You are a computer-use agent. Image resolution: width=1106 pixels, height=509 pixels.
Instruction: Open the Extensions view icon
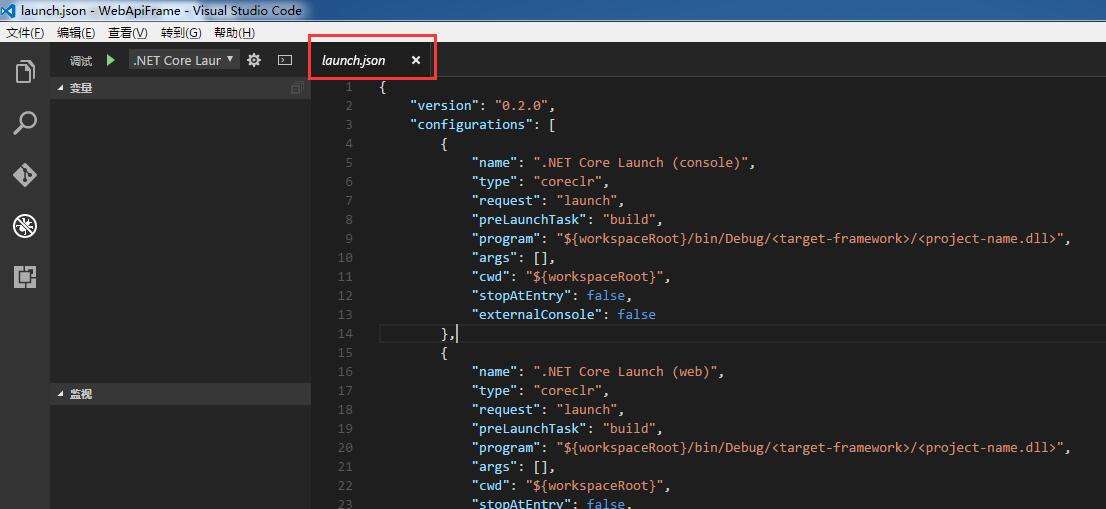25,277
